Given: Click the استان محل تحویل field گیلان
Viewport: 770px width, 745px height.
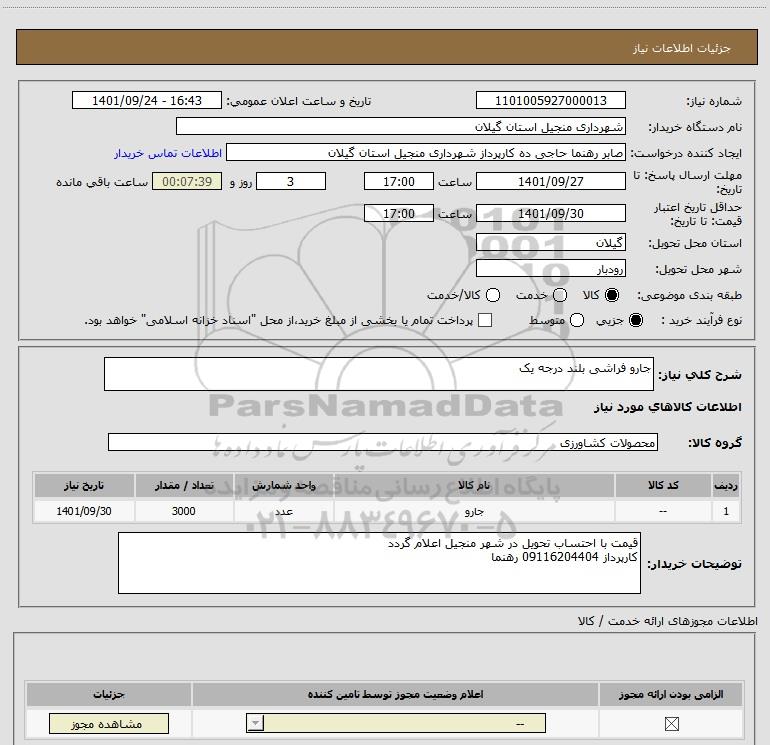Looking at the screenshot, I should coord(550,242).
